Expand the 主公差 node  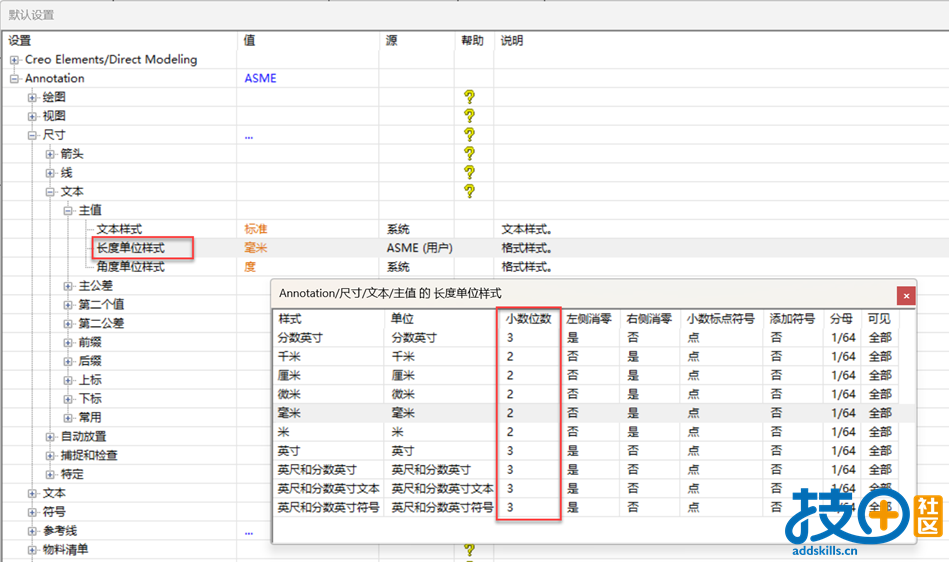coord(68,286)
